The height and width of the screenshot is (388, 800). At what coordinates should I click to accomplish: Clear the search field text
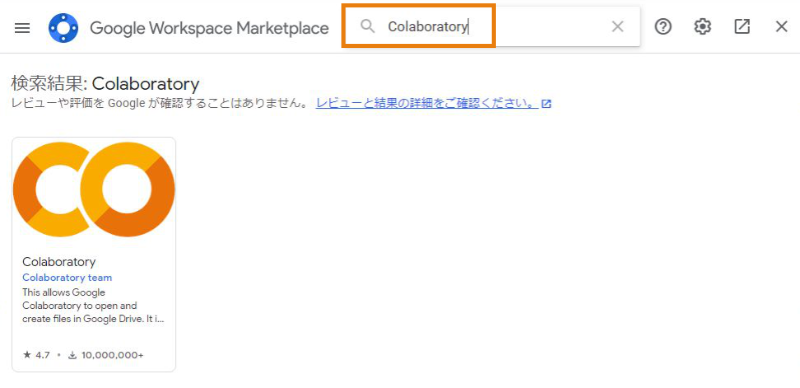pos(617,27)
